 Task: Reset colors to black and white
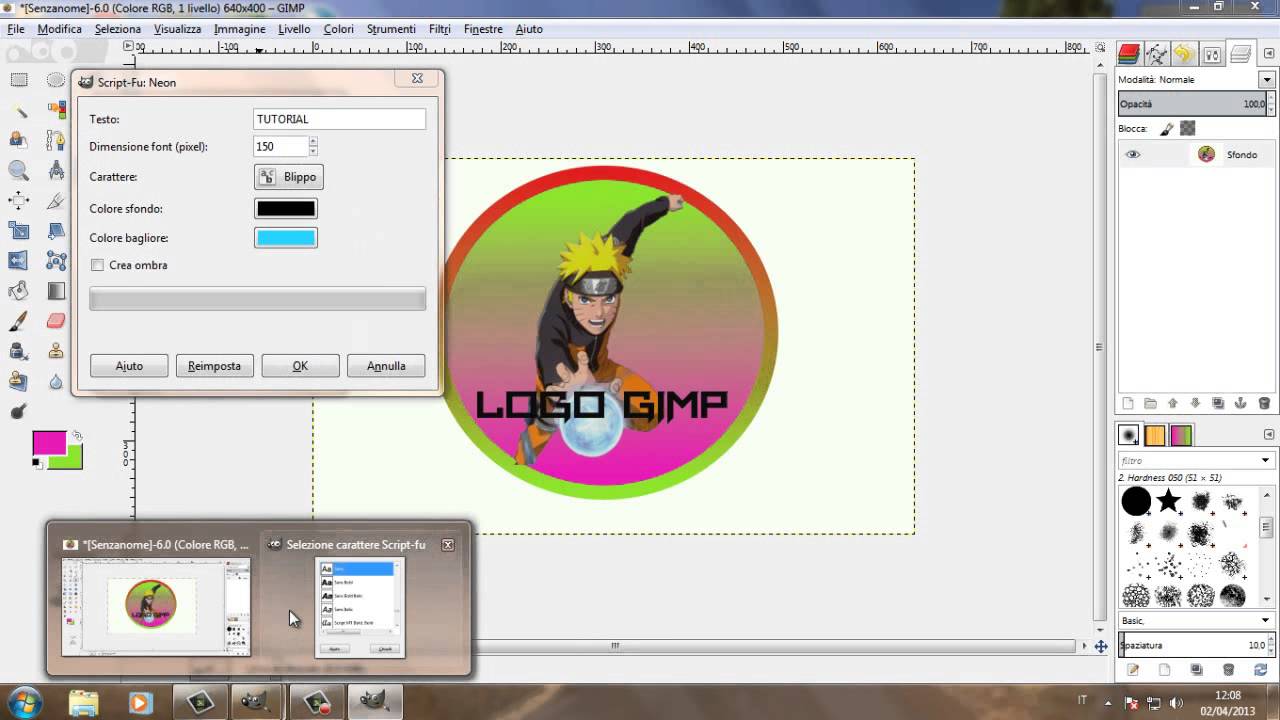tap(37, 462)
